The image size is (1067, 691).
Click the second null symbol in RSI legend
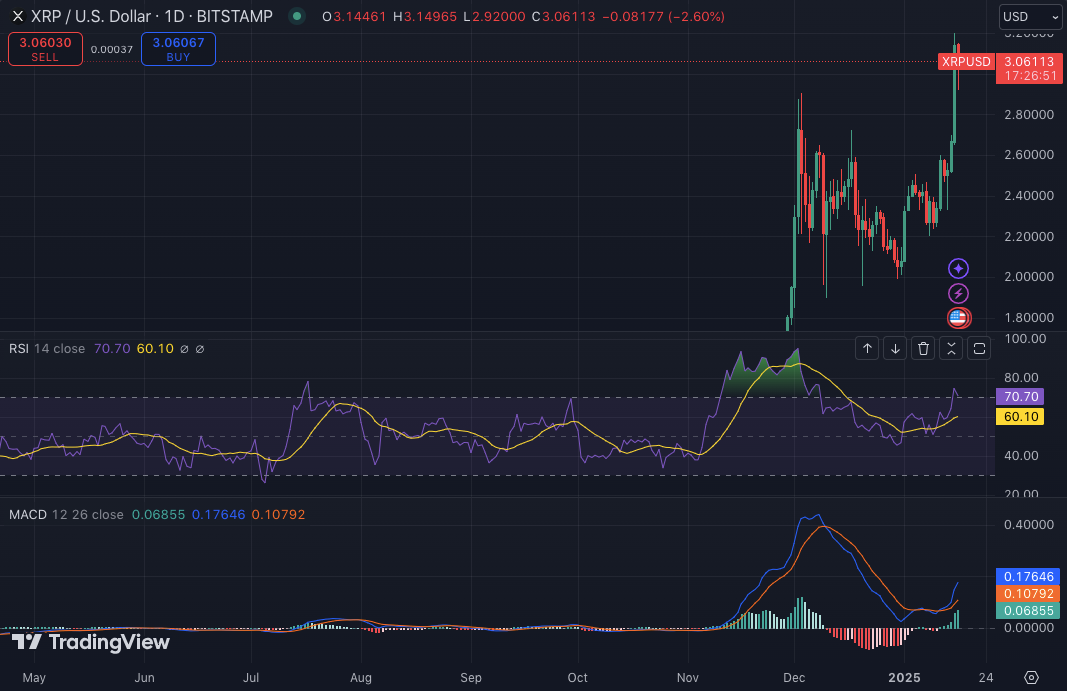pyautogui.click(x=200, y=349)
